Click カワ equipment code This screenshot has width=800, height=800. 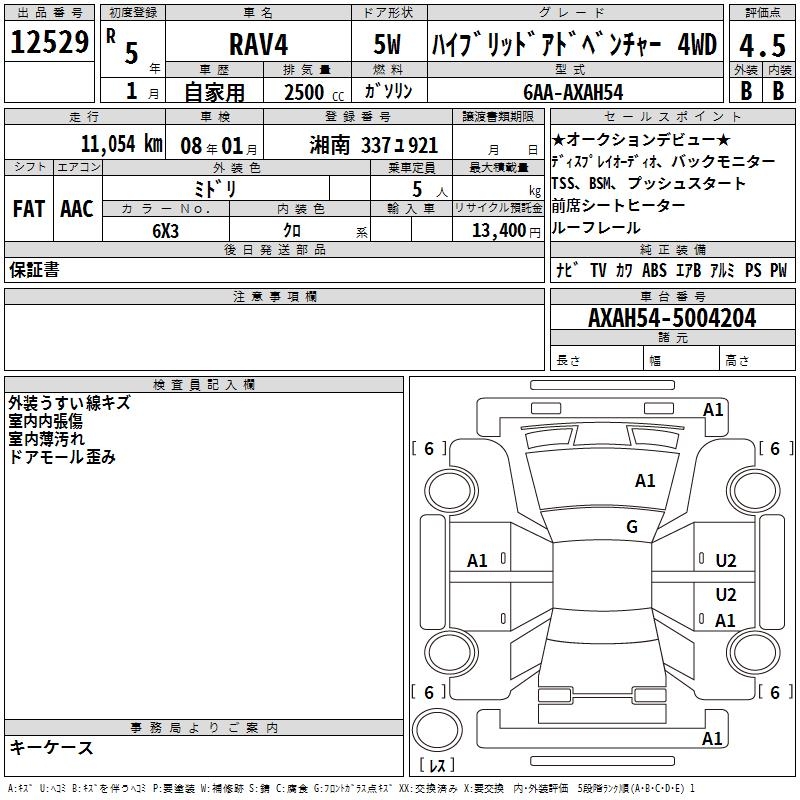pyautogui.click(x=624, y=270)
